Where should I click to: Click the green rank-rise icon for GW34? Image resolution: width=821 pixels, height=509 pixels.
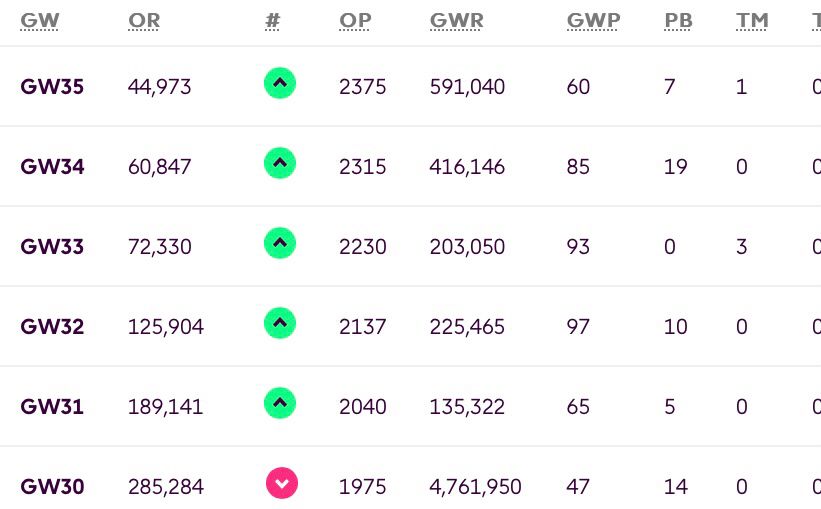pos(280,163)
